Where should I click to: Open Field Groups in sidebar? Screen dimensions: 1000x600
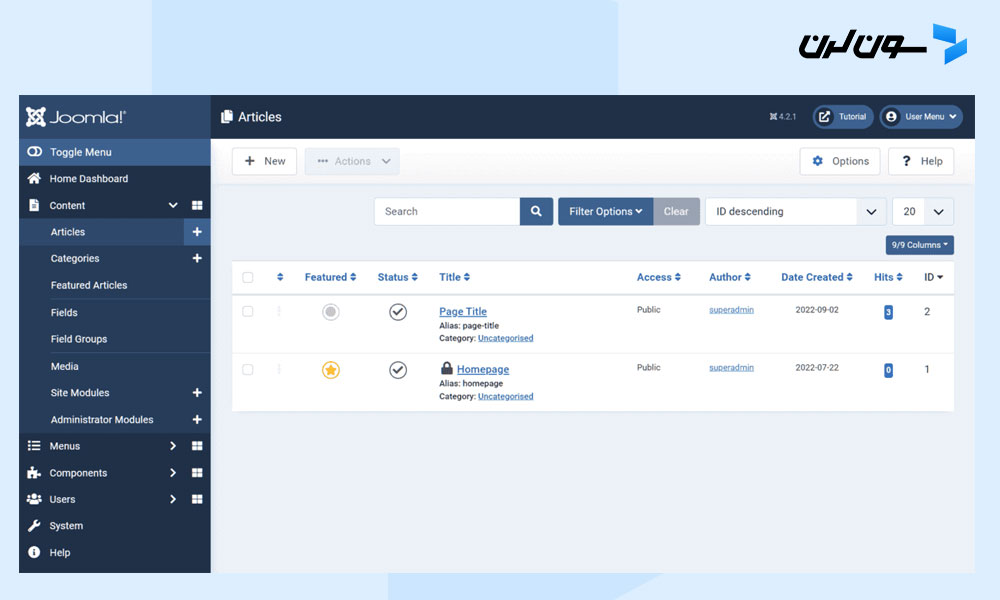(78, 339)
